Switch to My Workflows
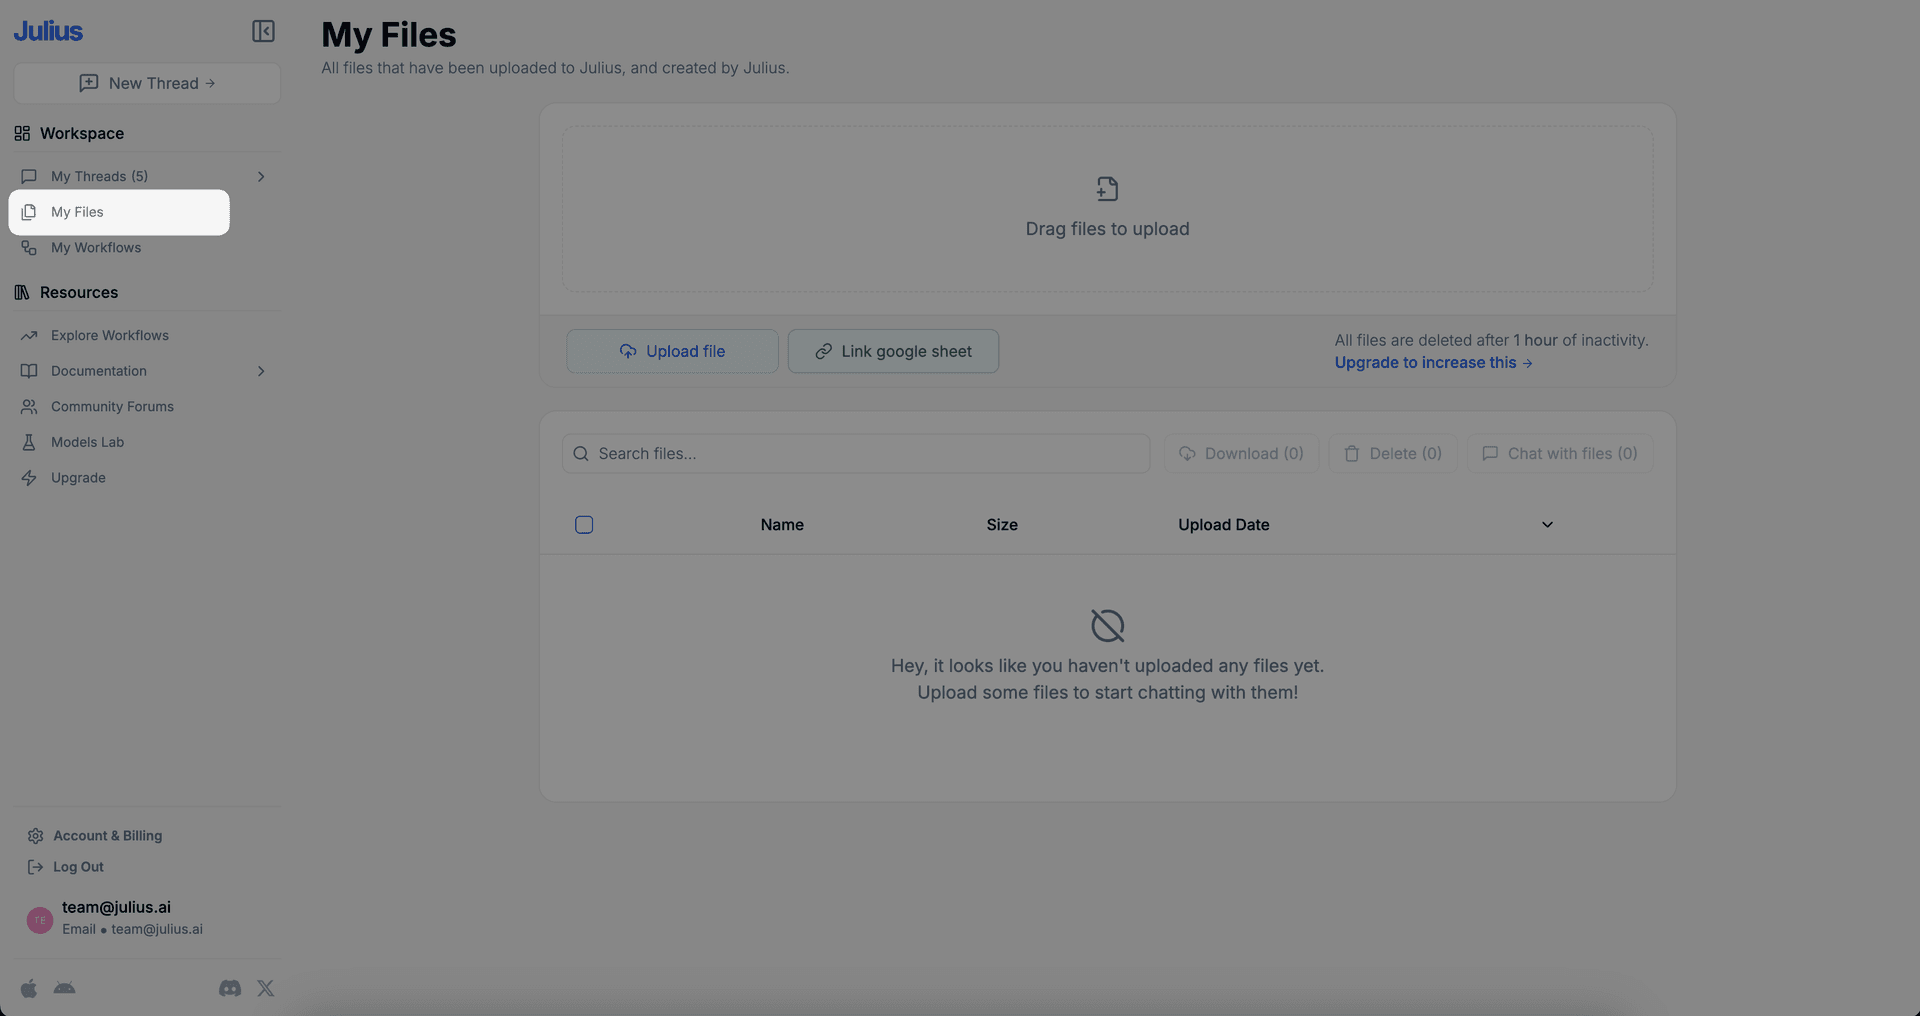1920x1016 pixels. [93, 247]
